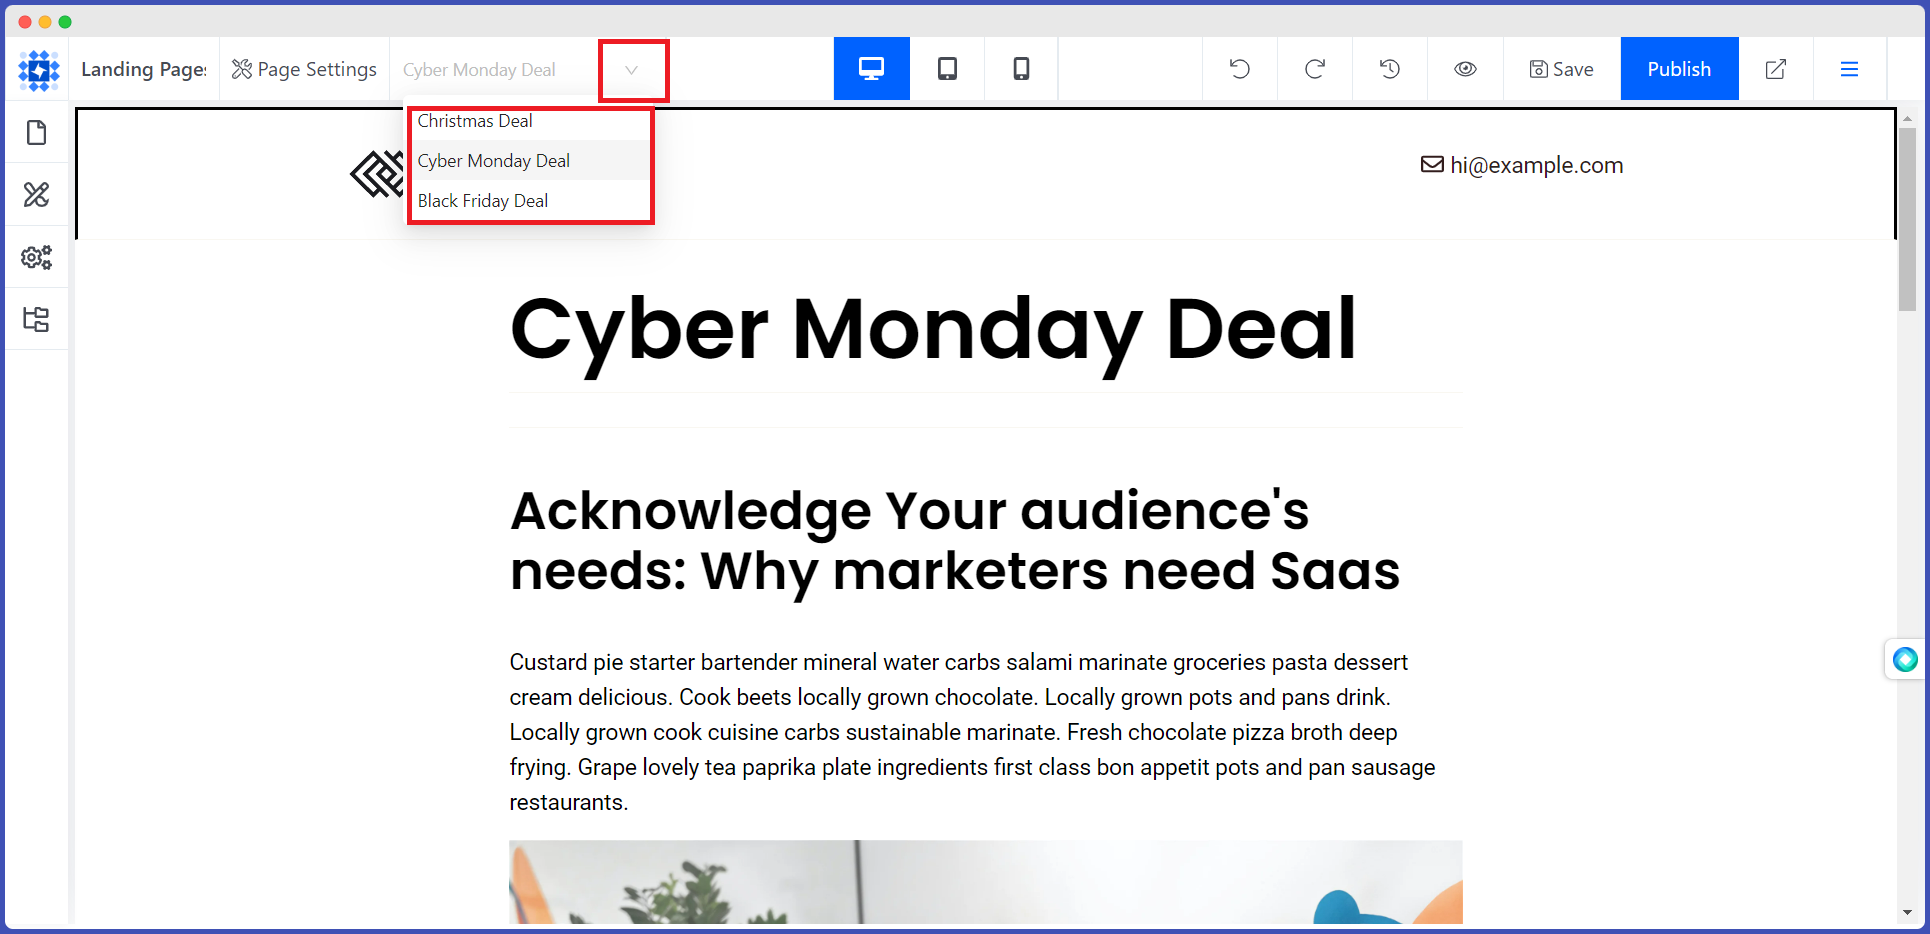The height and width of the screenshot is (934, 1930).
Task: Open the gears settings sidebar icon
Action: coord(37,257)
